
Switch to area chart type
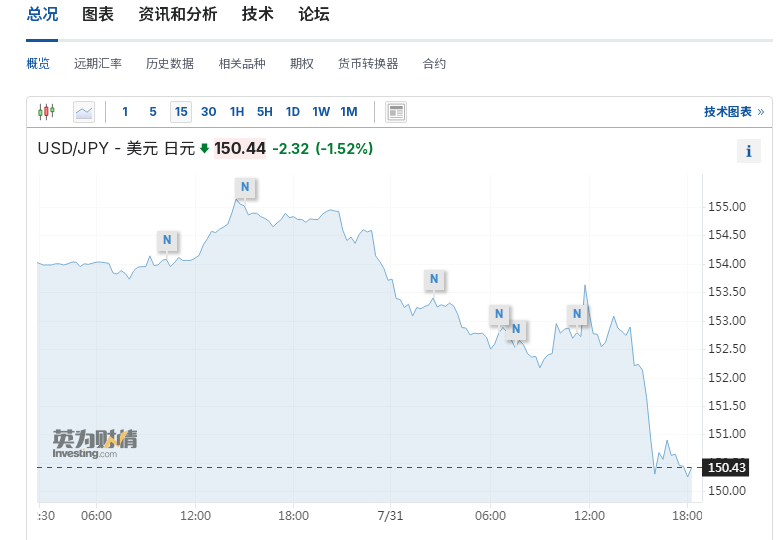point(83,112)
